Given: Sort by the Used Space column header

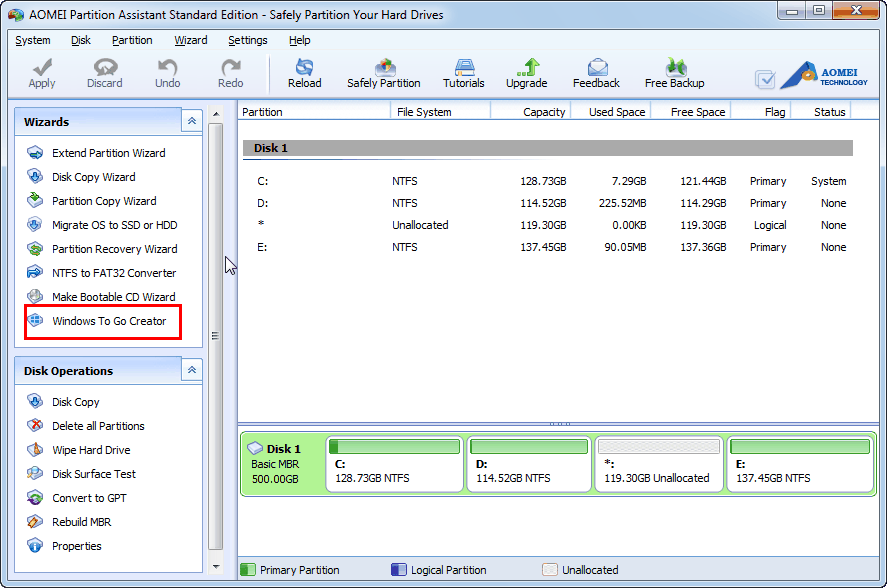Looking at the screenshot, I should [611, 111].
